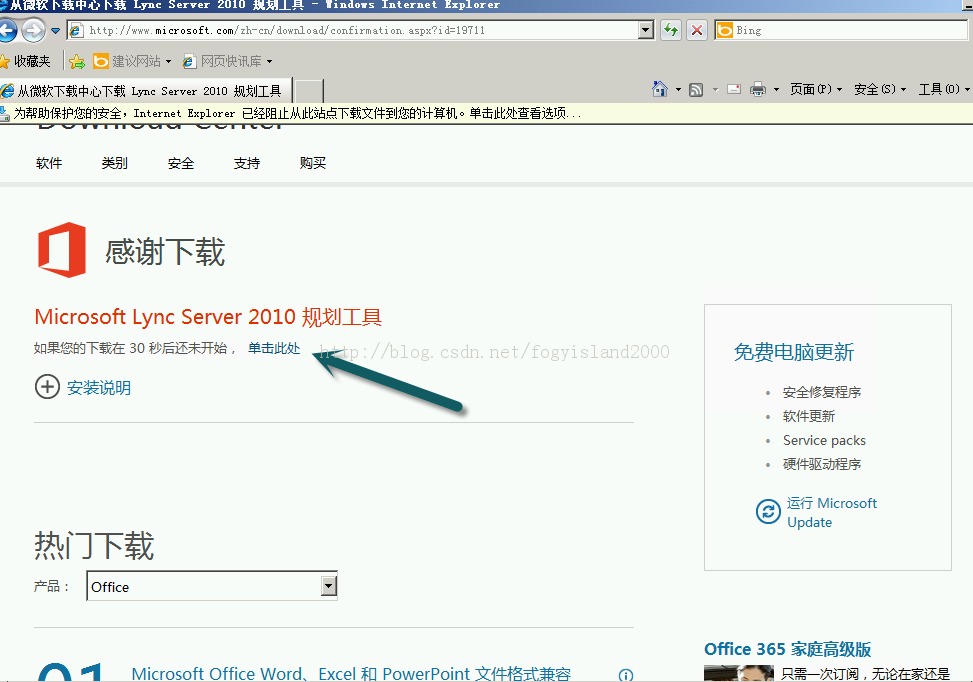Click the RSS feeds icon
Viewport: 973px width, 682px height.
click(696, 89)
